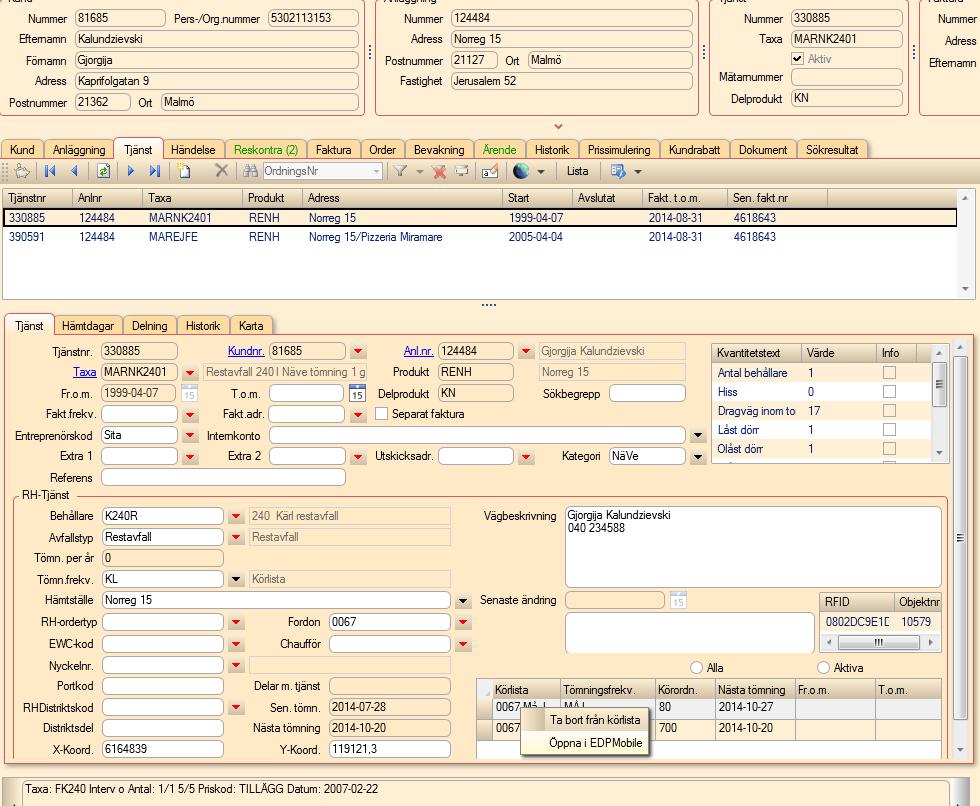Click the Kvantitetstext list scrollbar thumb

938,384
